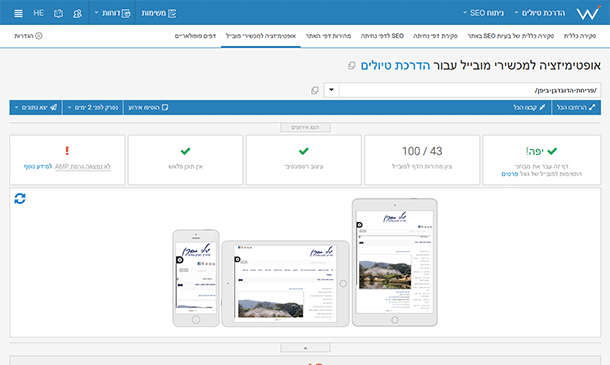Click the zoom icon on the landscape tablet preview
The height and width of the screenshot is (365, 610).
[237, 259]
